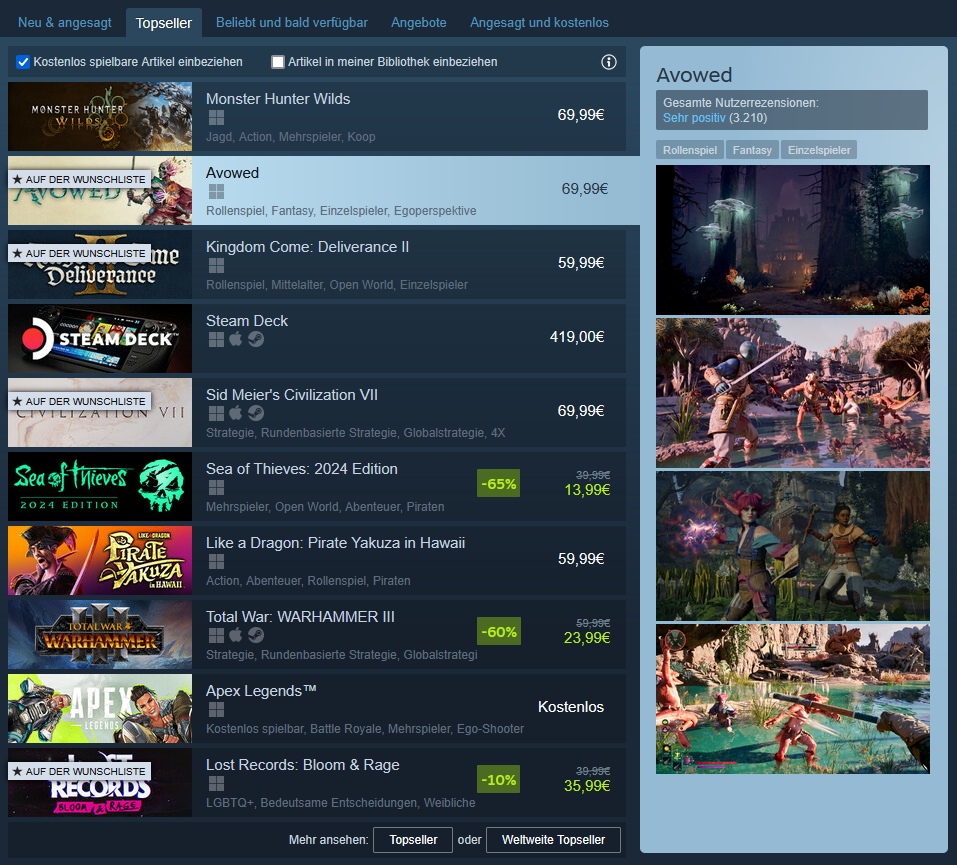Click Avowed sword combat screenshot
957x865 pixels.
[x=792, y=393]
